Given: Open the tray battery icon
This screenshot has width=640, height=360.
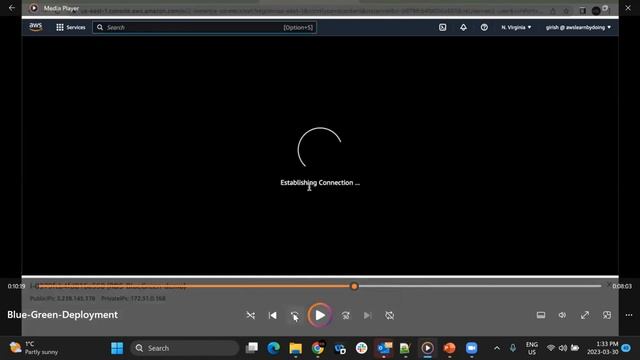Looking at the screenshot, I should point(575,348).
